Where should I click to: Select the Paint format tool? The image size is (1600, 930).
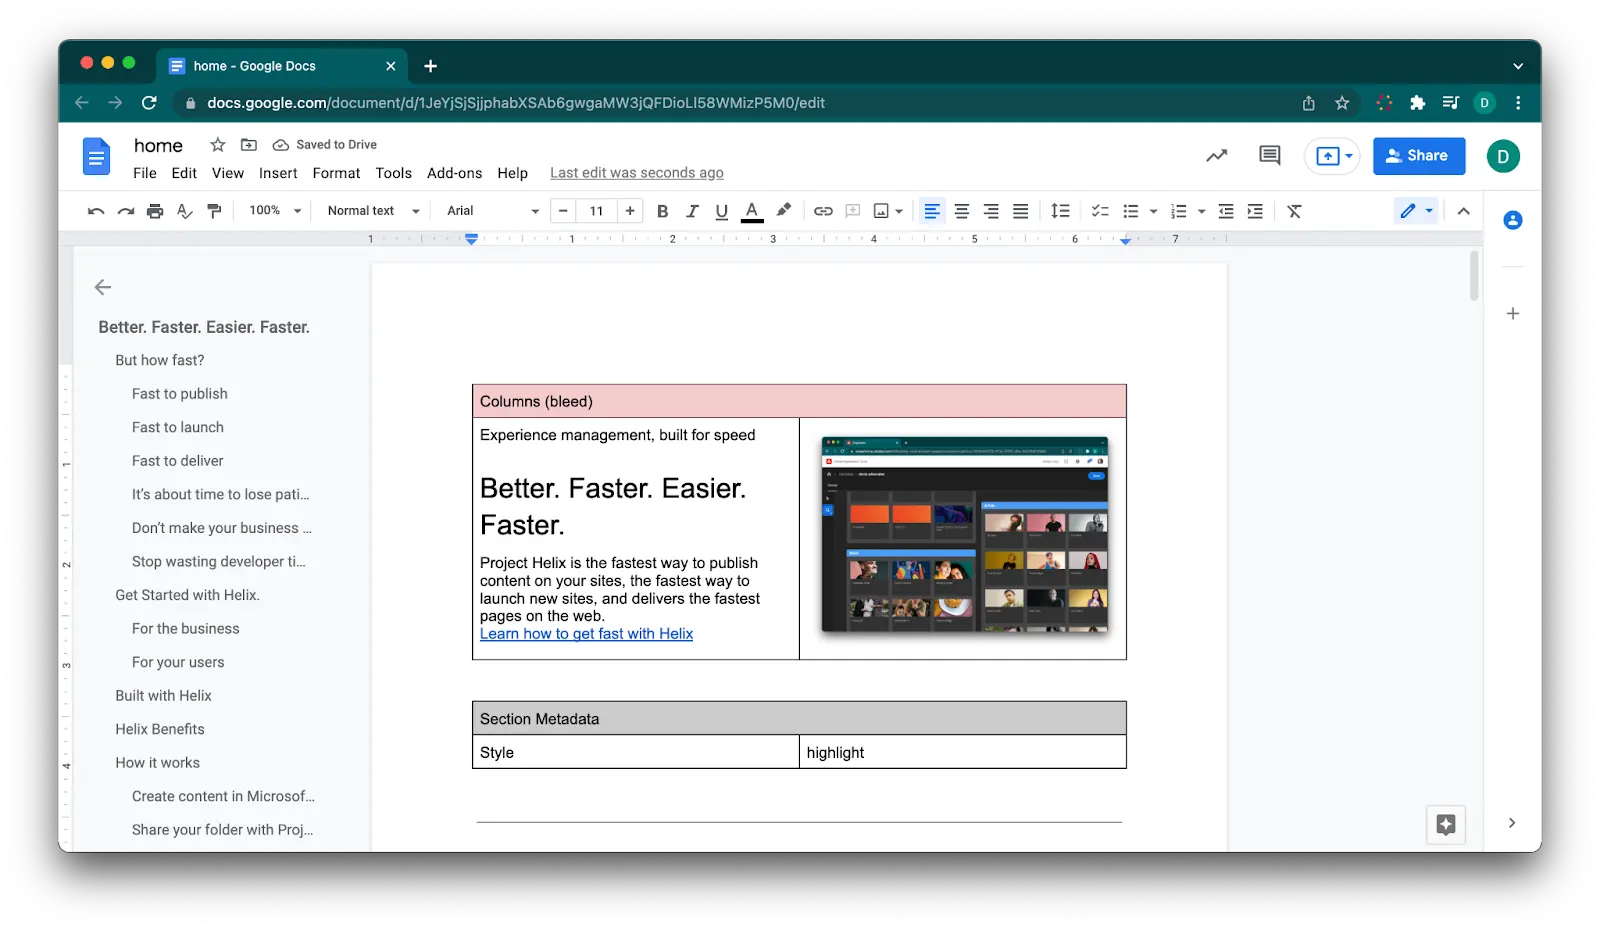pos(214,211)
